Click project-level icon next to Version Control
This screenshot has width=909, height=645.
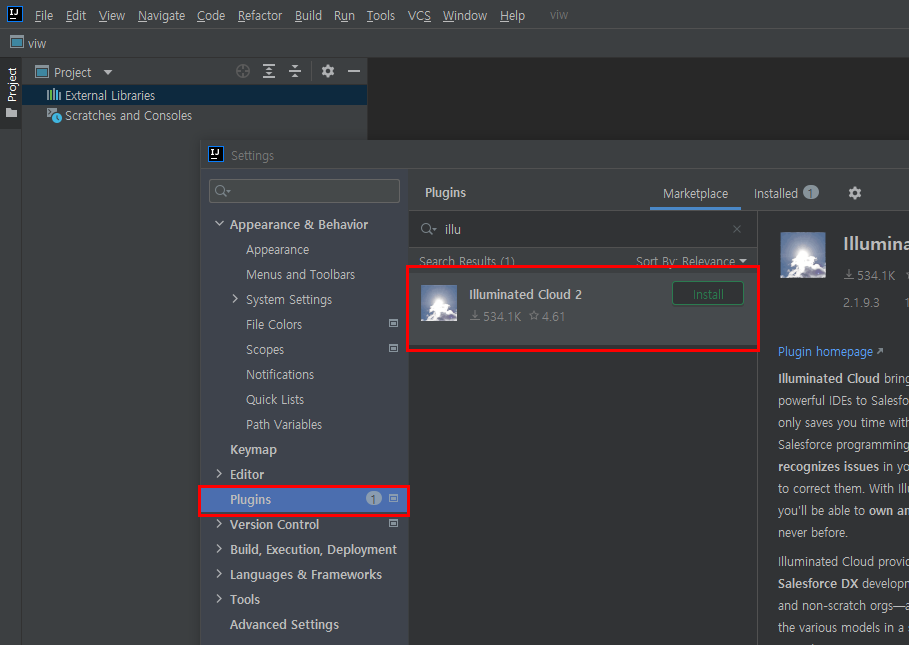tap(393, 523)
